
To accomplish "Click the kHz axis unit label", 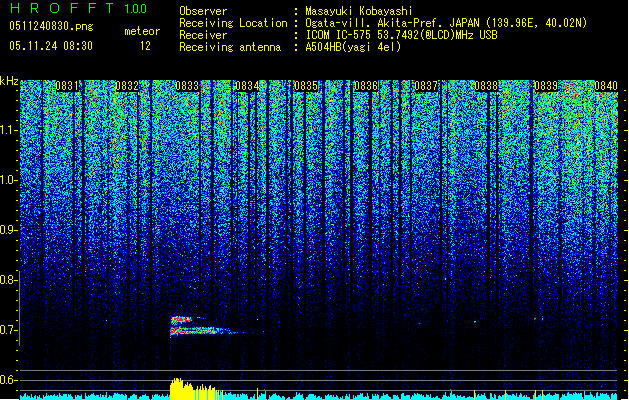I will (x=9, y=81).
